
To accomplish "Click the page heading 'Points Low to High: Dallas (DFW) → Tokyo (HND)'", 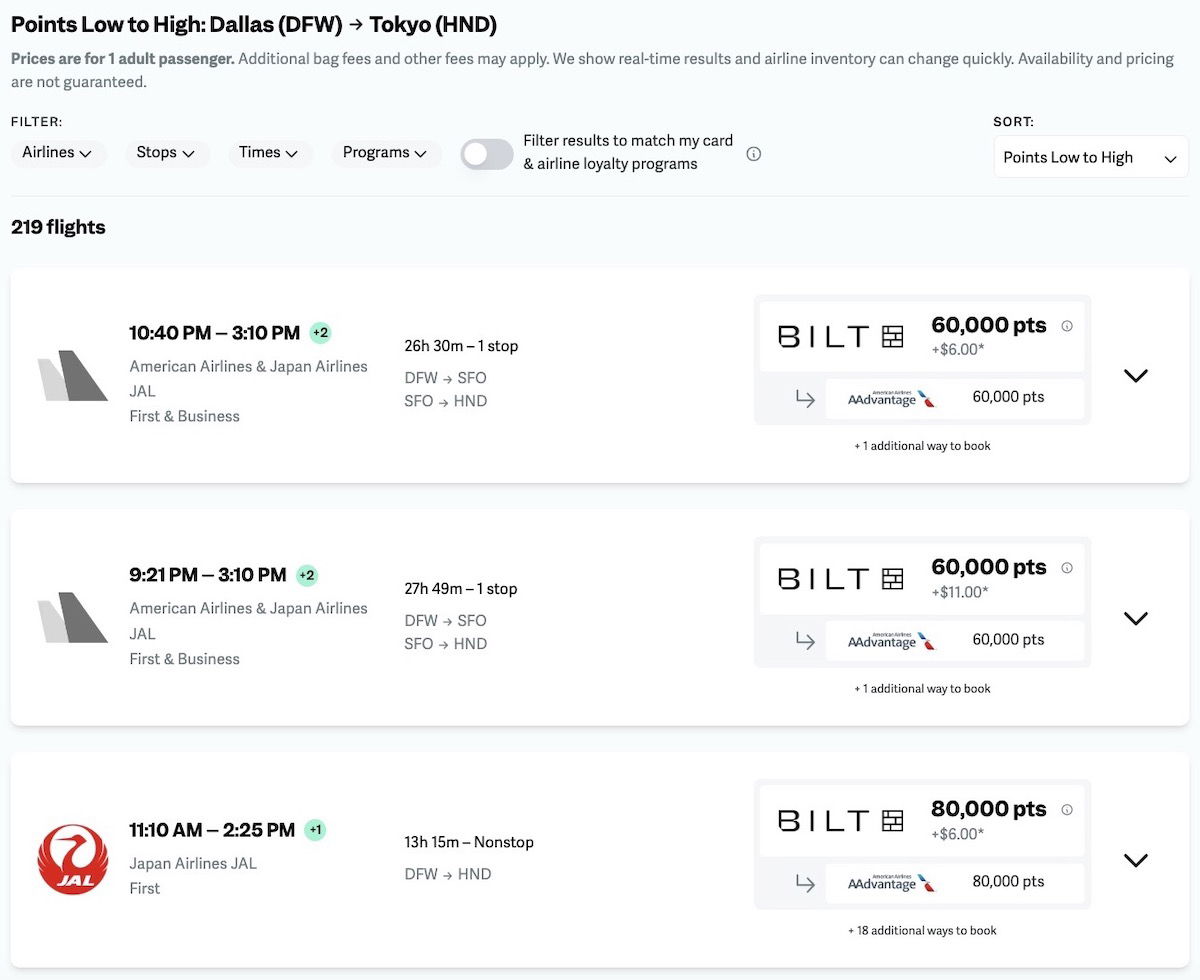I will point(254,24).
